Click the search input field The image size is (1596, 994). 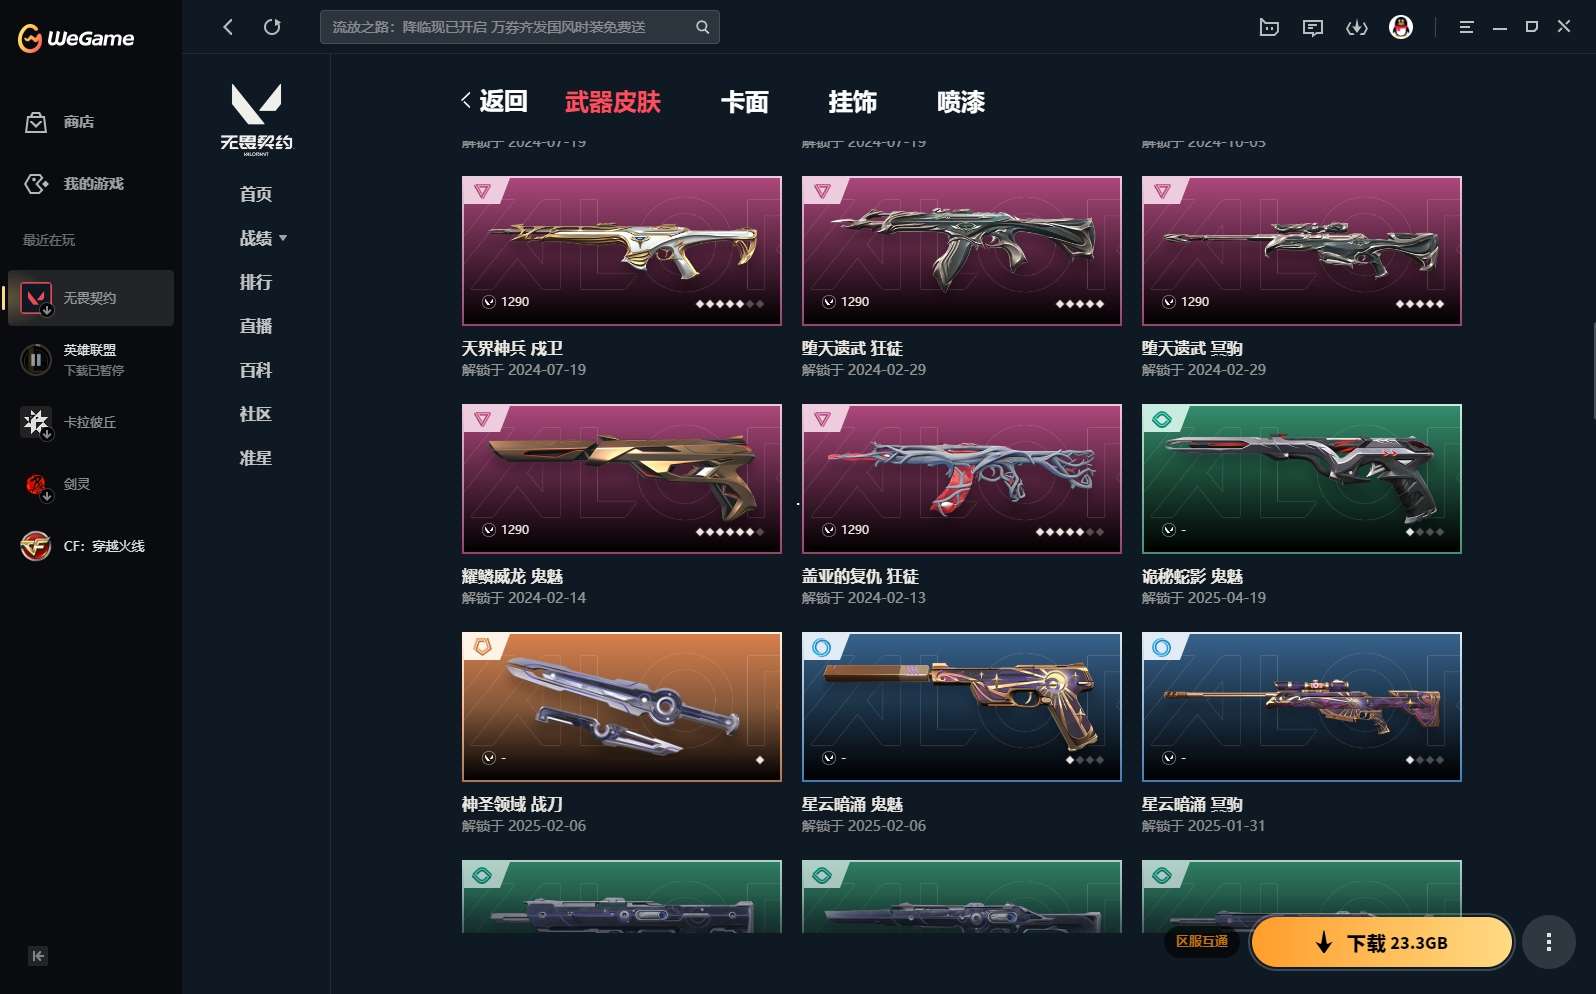(x=509, y=27)
